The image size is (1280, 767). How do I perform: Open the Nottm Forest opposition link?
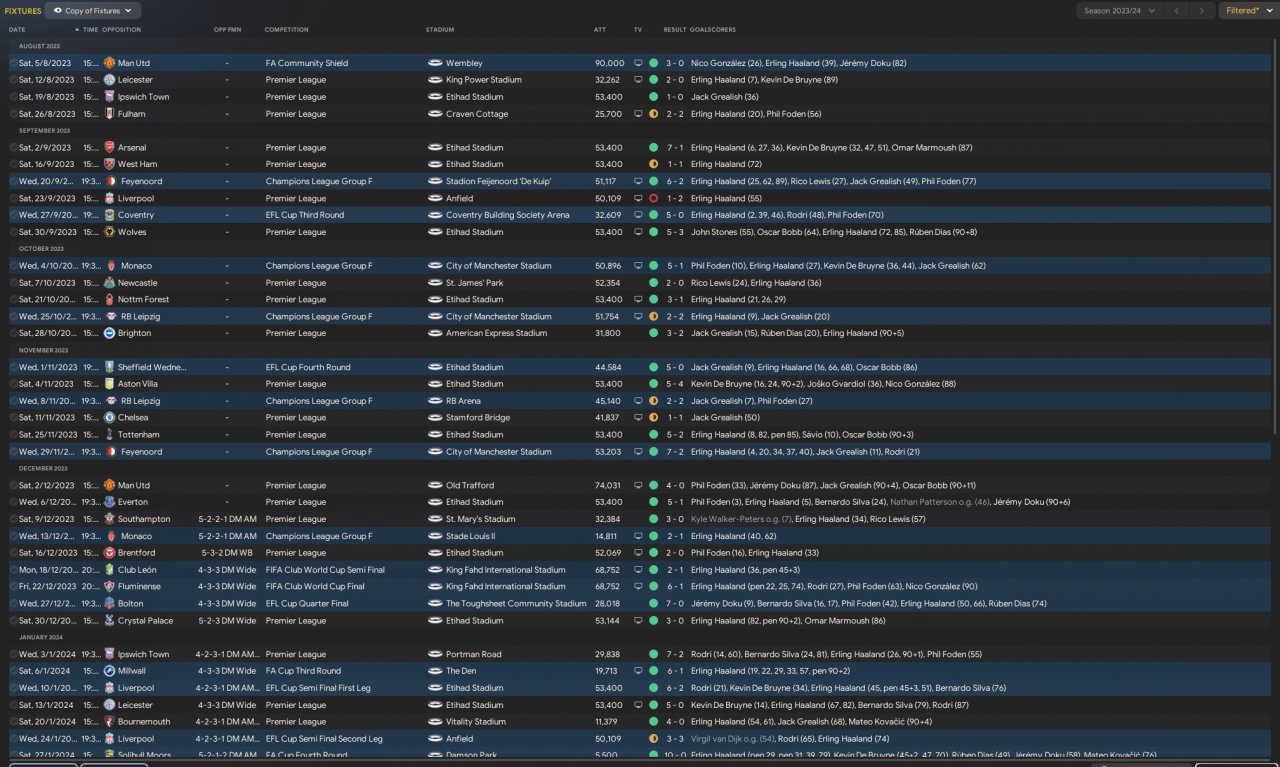(x=144, y=300)
